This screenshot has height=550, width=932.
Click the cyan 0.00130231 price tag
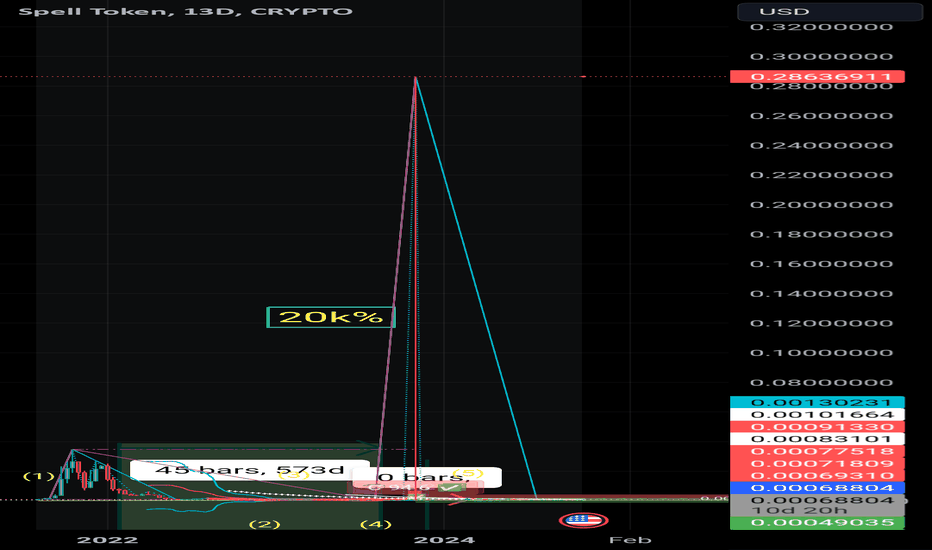tap(817, 403)
